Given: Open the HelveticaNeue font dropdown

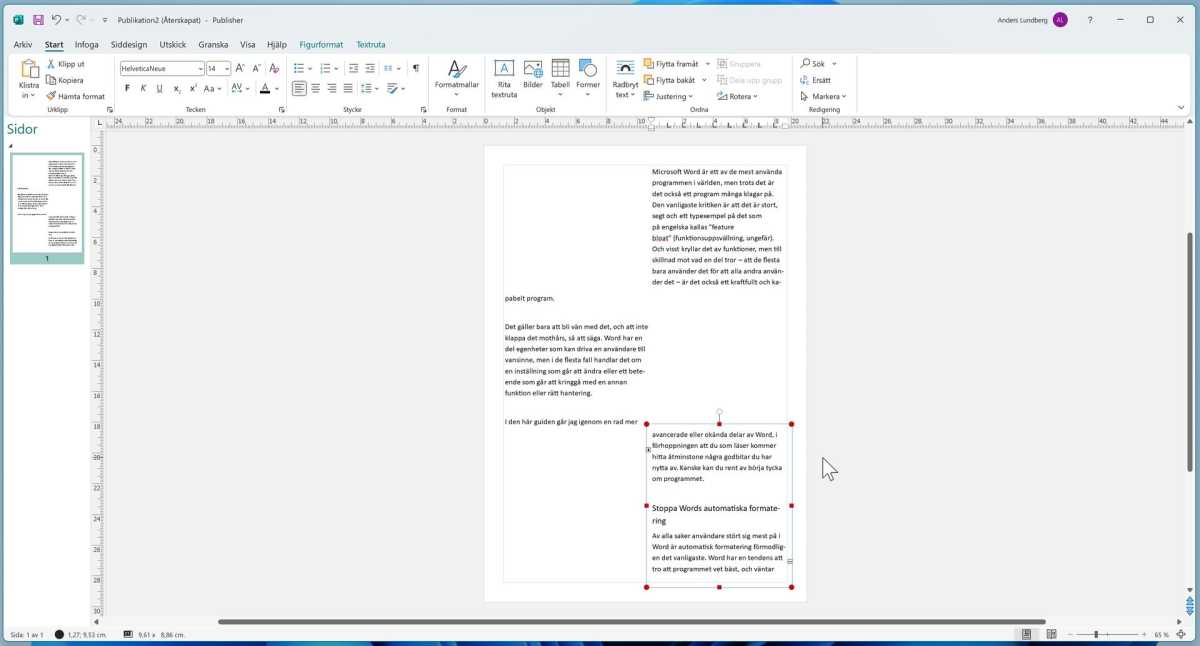Looking at the screenshot, I should tap(199, 68).
